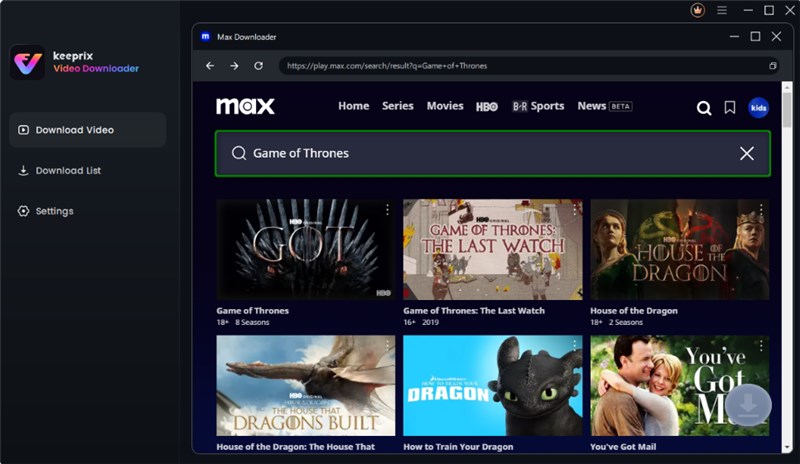Open options menu on How to Train Your Dragon card
Viewport: 800px width, 464px height.
pos(574,346)
